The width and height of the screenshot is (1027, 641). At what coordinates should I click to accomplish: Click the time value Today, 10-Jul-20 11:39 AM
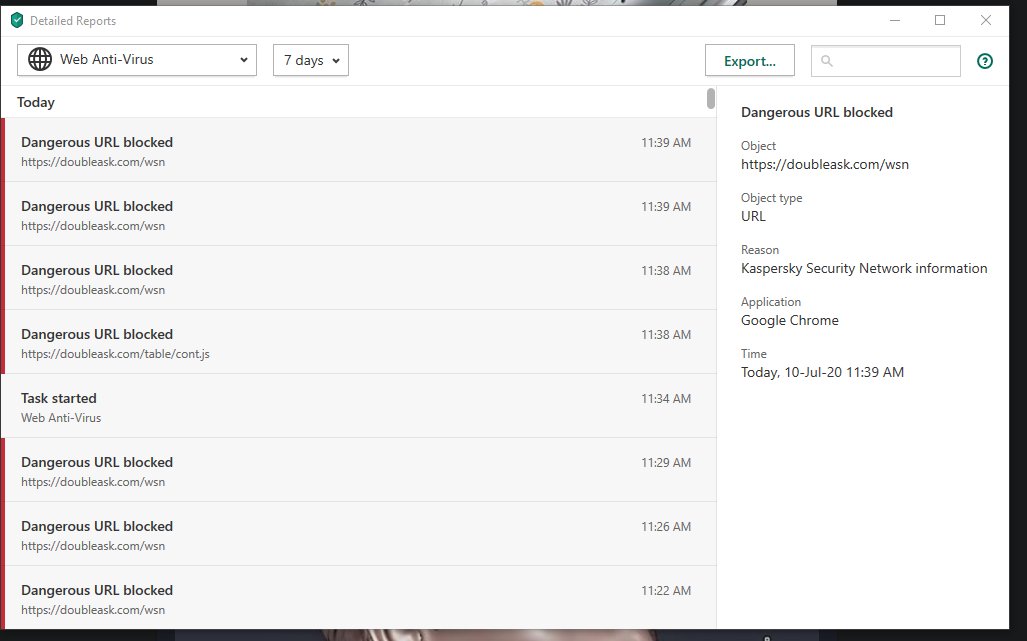point(822,373)
